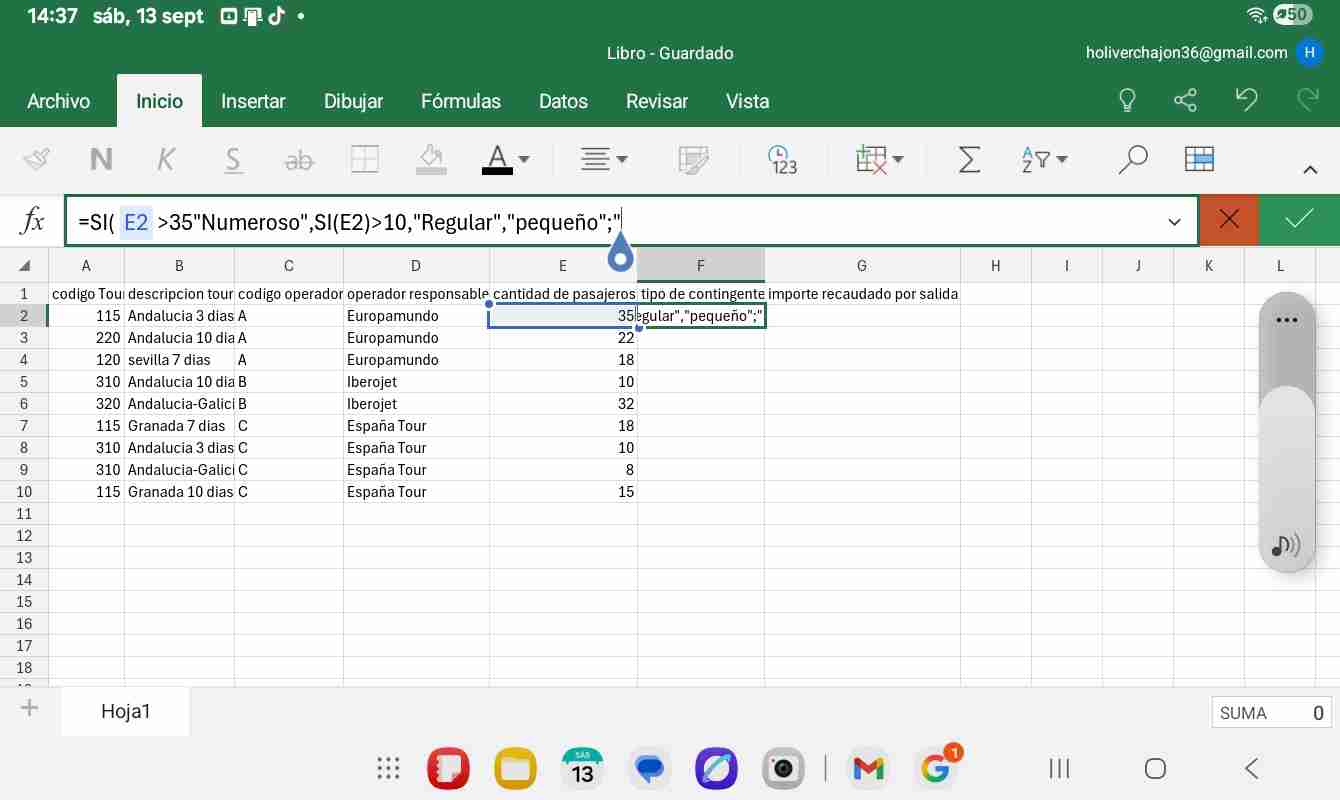
Task: Open the cell borders tool
Action: 364,160
